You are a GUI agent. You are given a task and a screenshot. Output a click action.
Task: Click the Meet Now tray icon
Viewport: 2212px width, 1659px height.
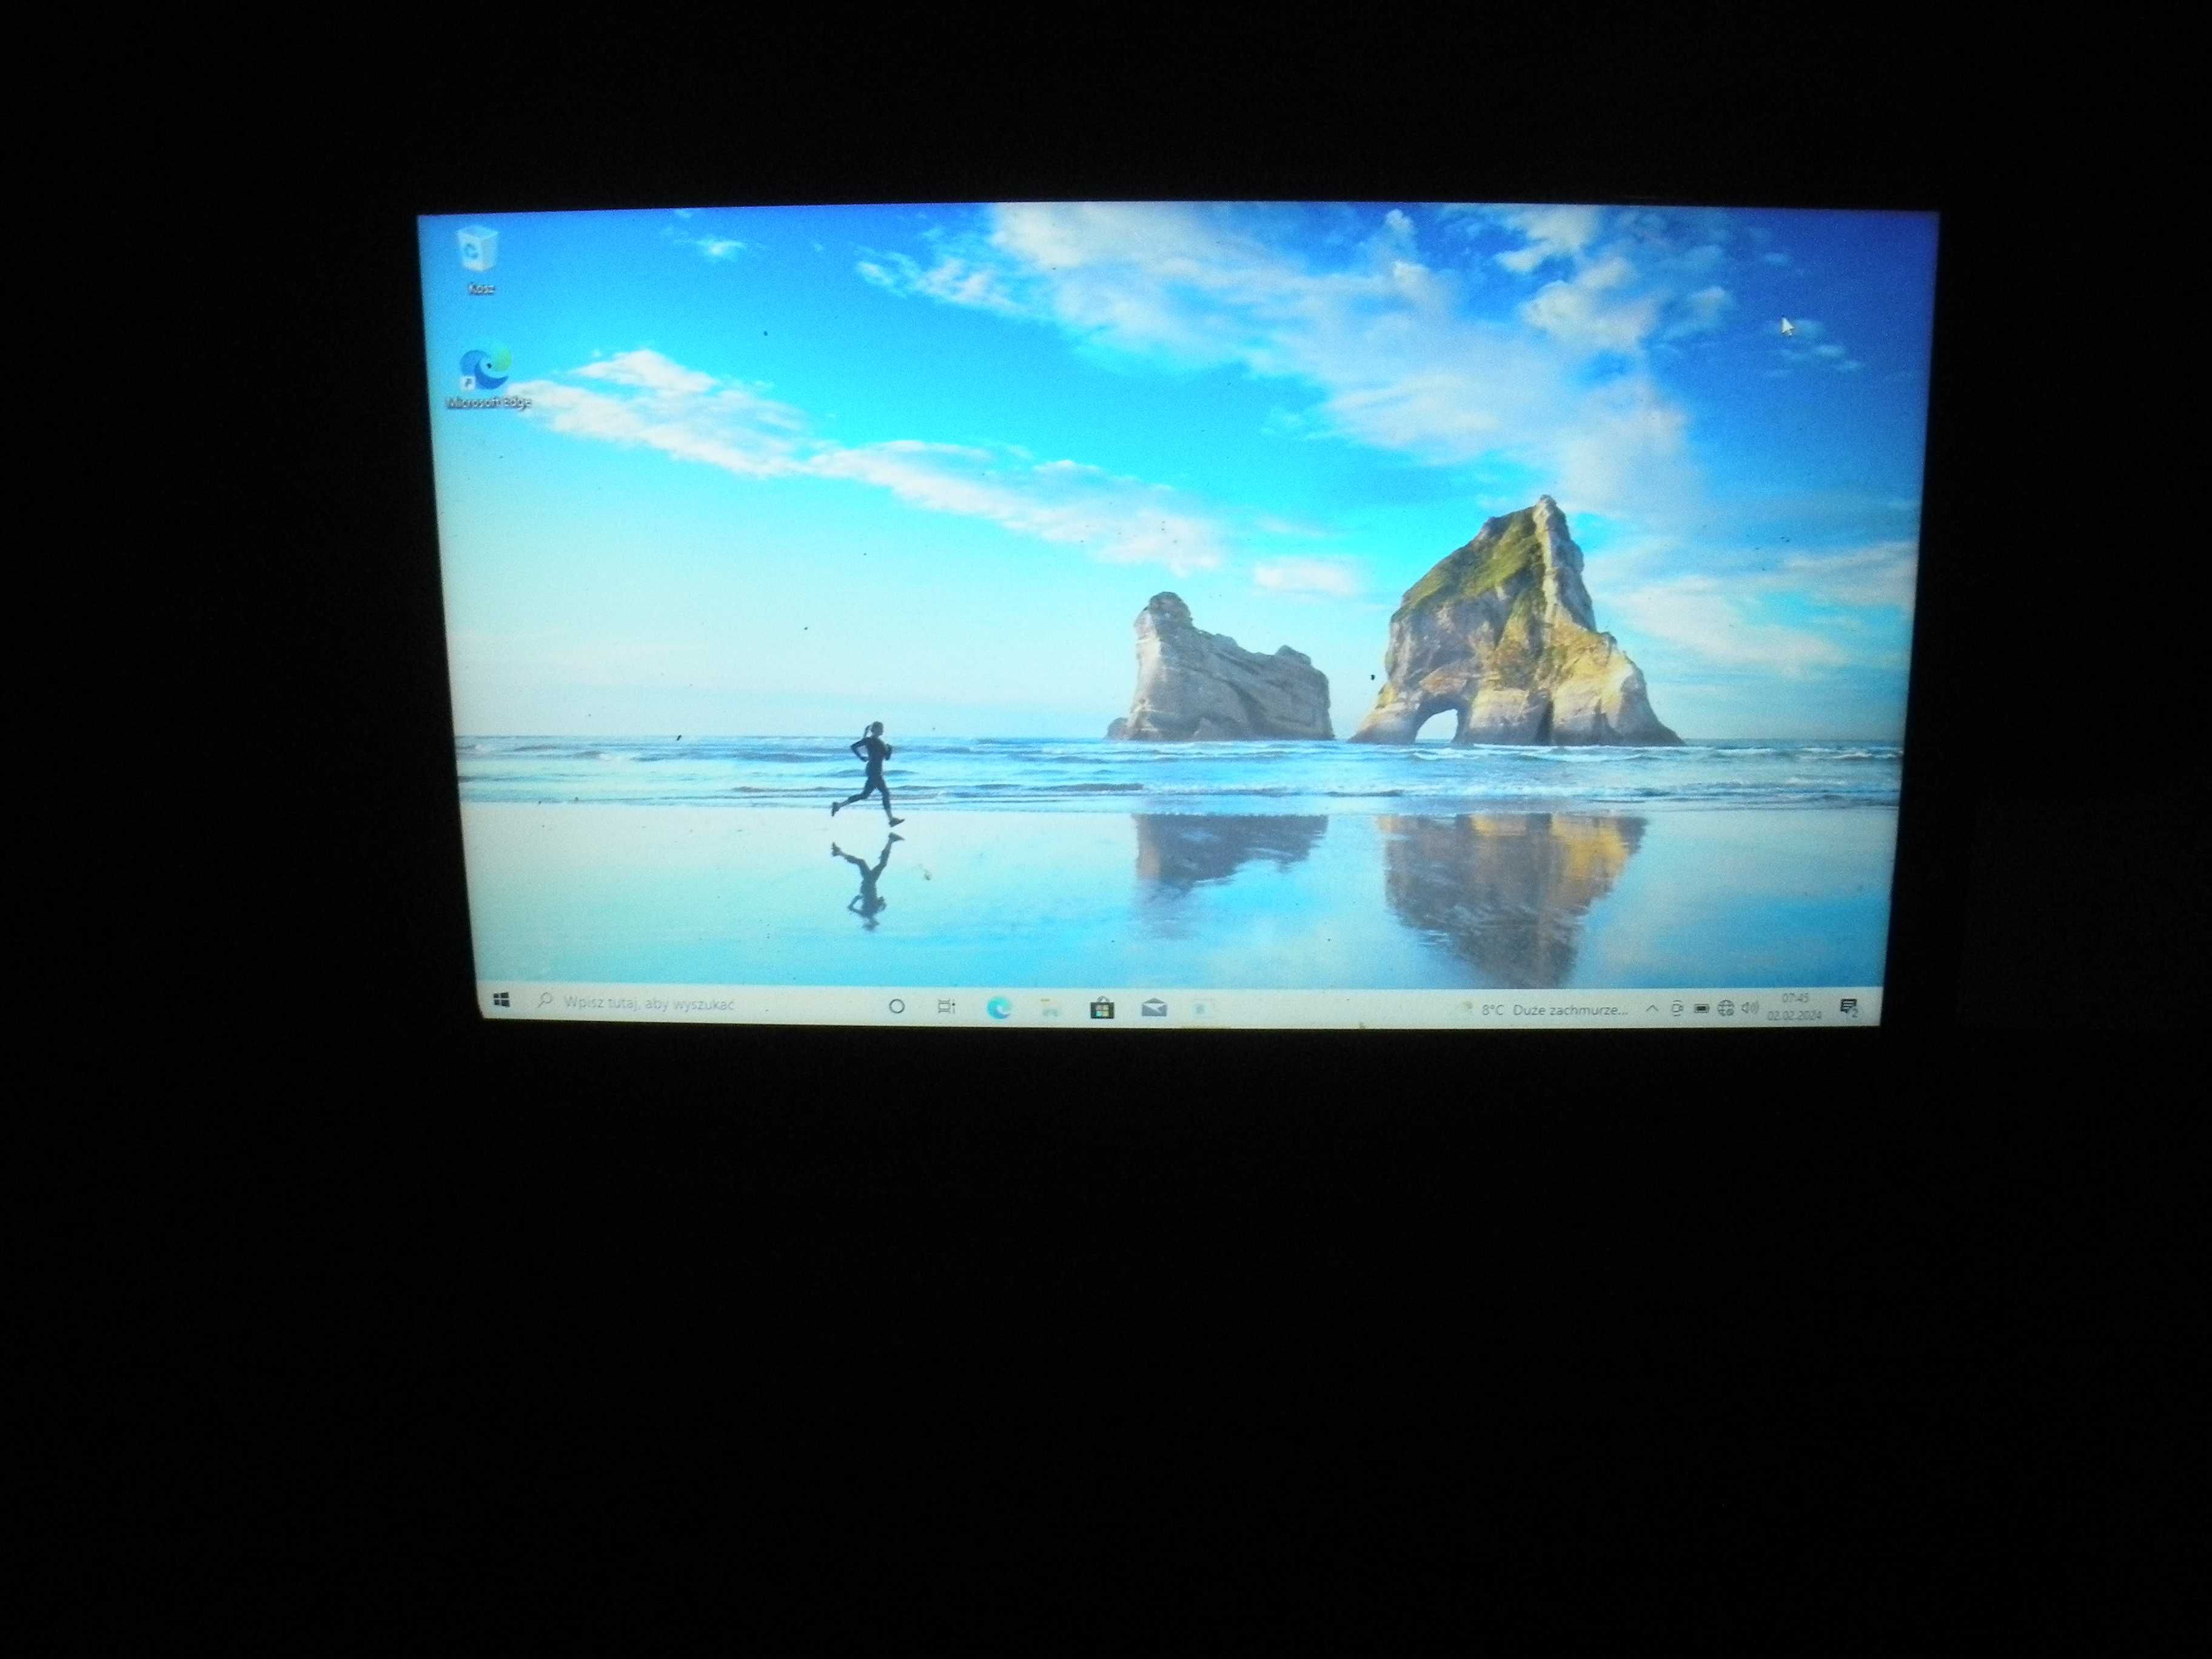[x=1677, y=1009]
